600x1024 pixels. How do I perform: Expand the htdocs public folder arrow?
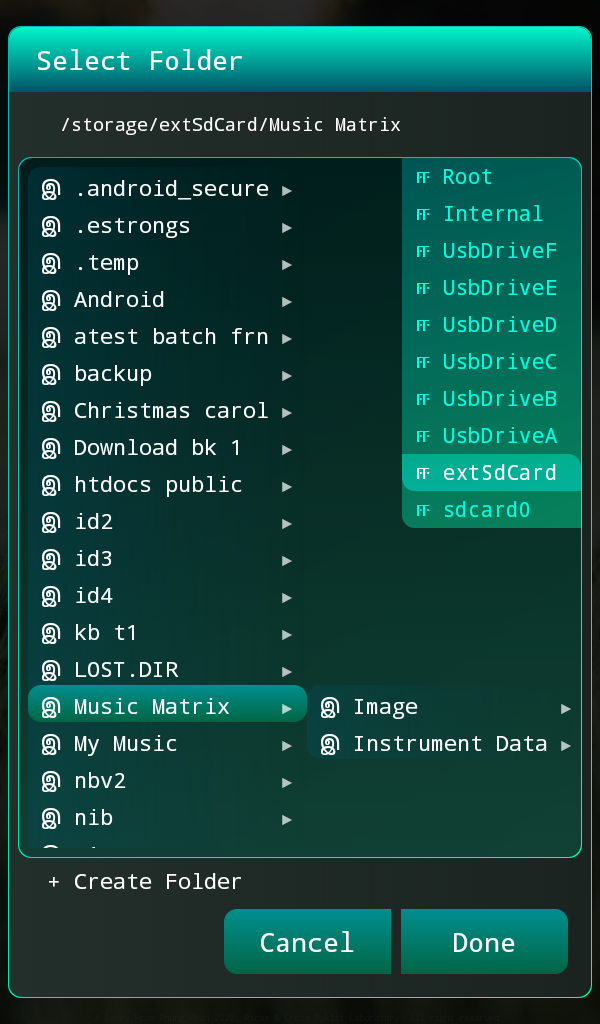pos(287,486)
